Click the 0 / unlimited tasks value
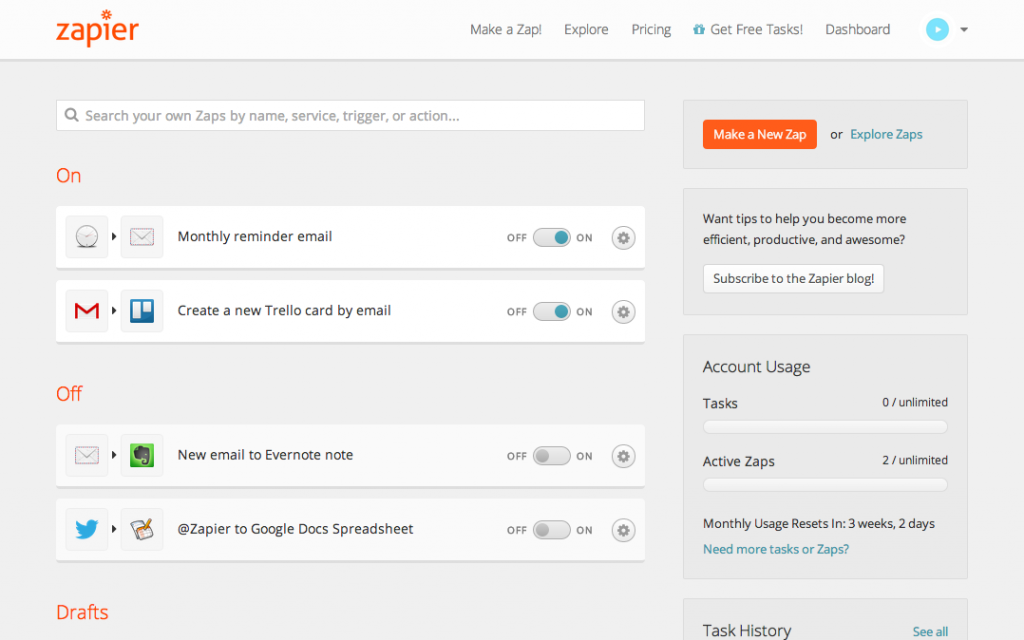This screenshot has height=640, width=1024. [x=915, y=402]
